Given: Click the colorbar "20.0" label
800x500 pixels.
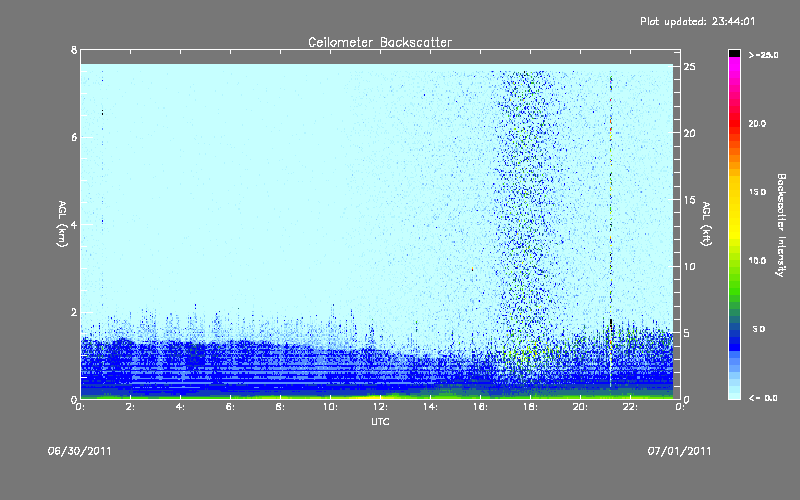Looking at the screenshot, I should pyautogui.click(x=757, y=123).
